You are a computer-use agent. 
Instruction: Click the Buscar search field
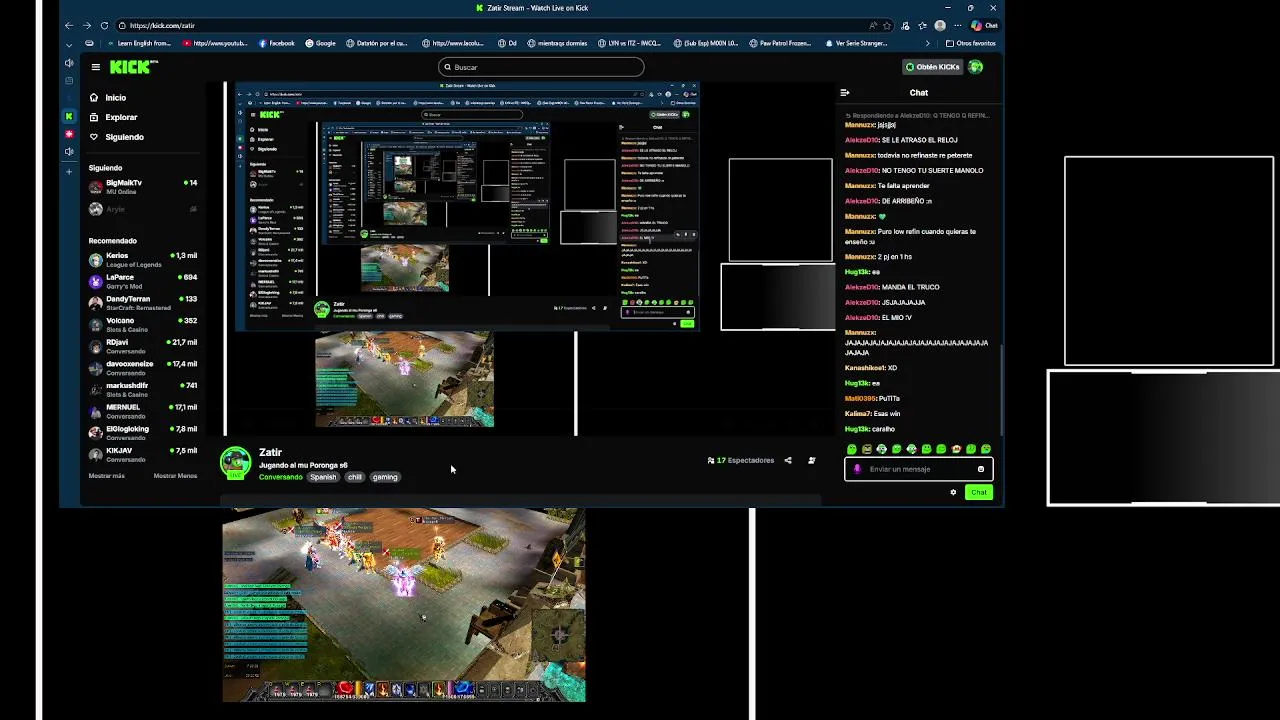[541, 67]
